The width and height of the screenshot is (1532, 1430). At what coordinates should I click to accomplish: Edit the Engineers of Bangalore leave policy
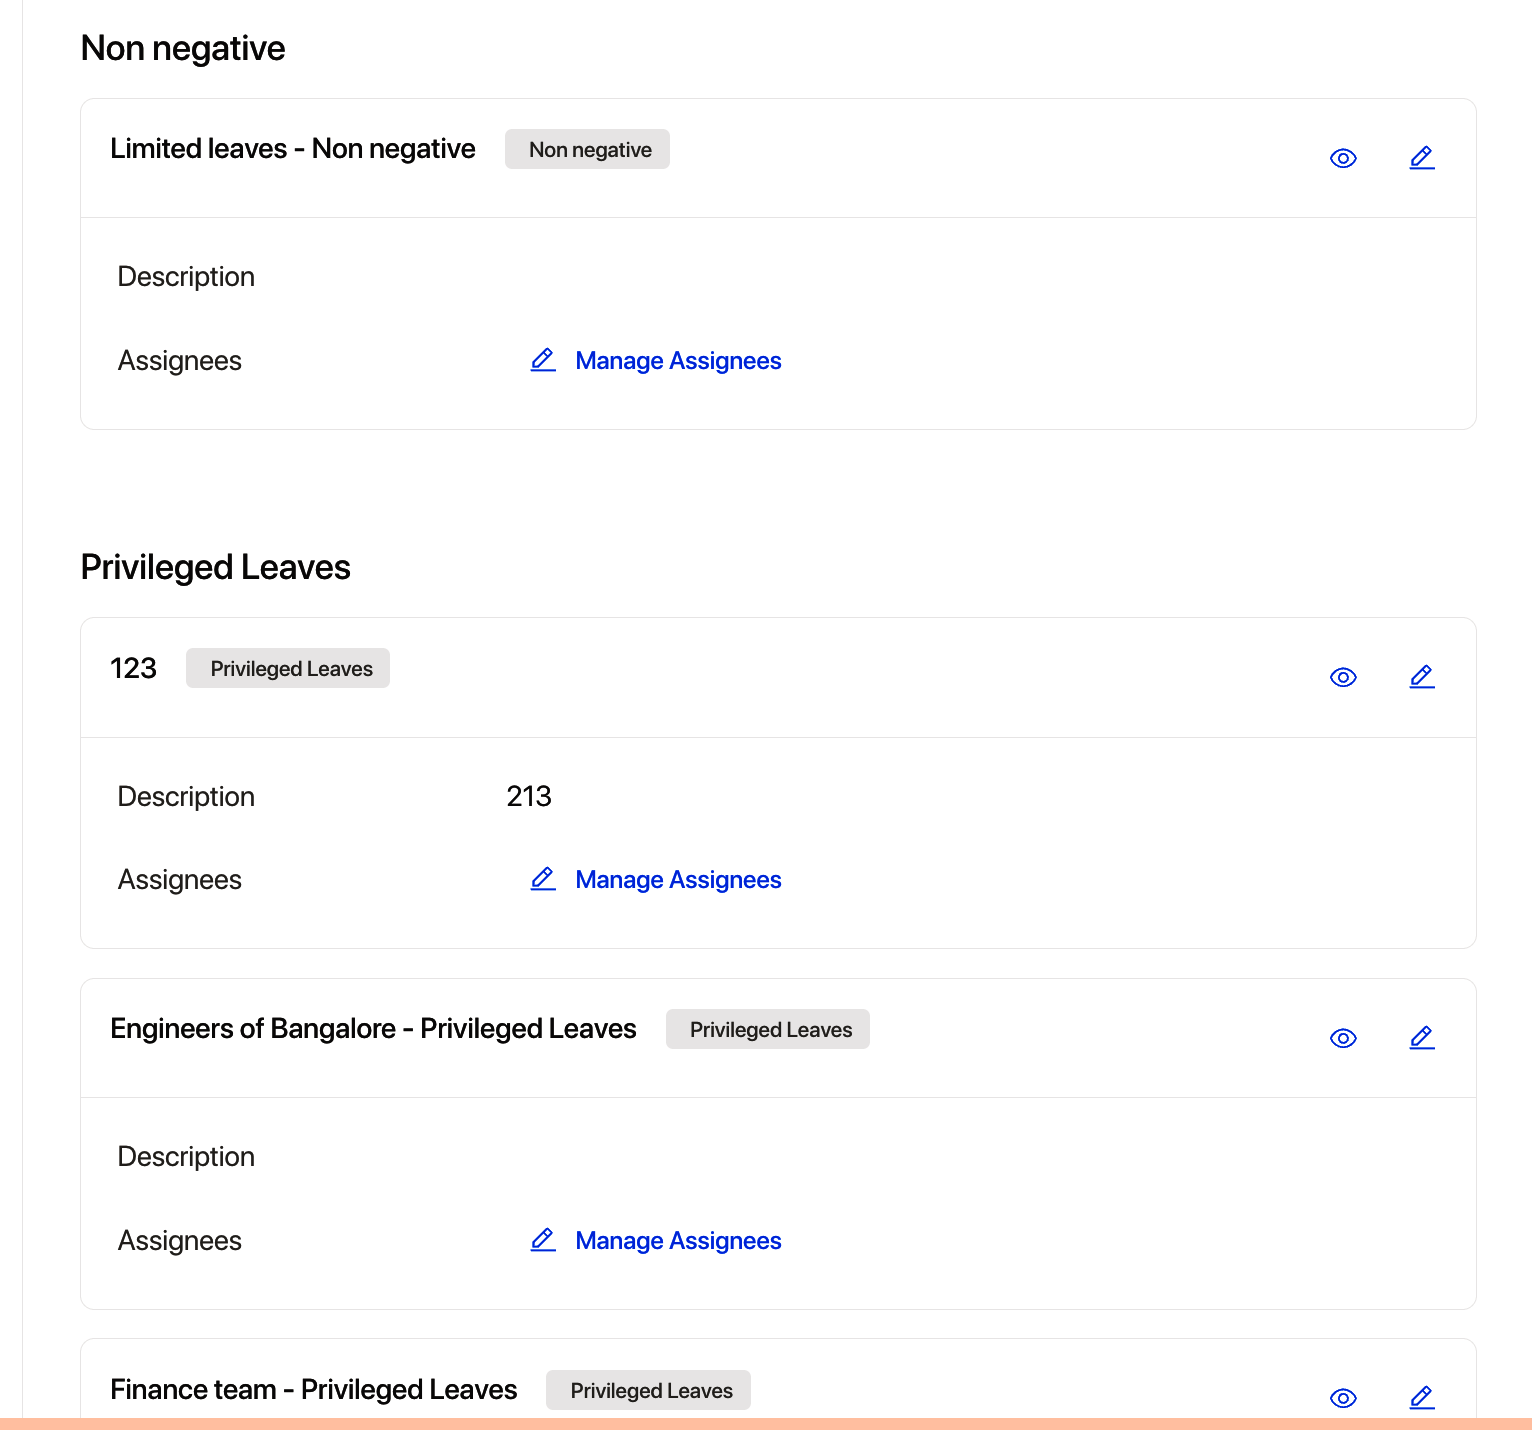tap(1422, 1038)
